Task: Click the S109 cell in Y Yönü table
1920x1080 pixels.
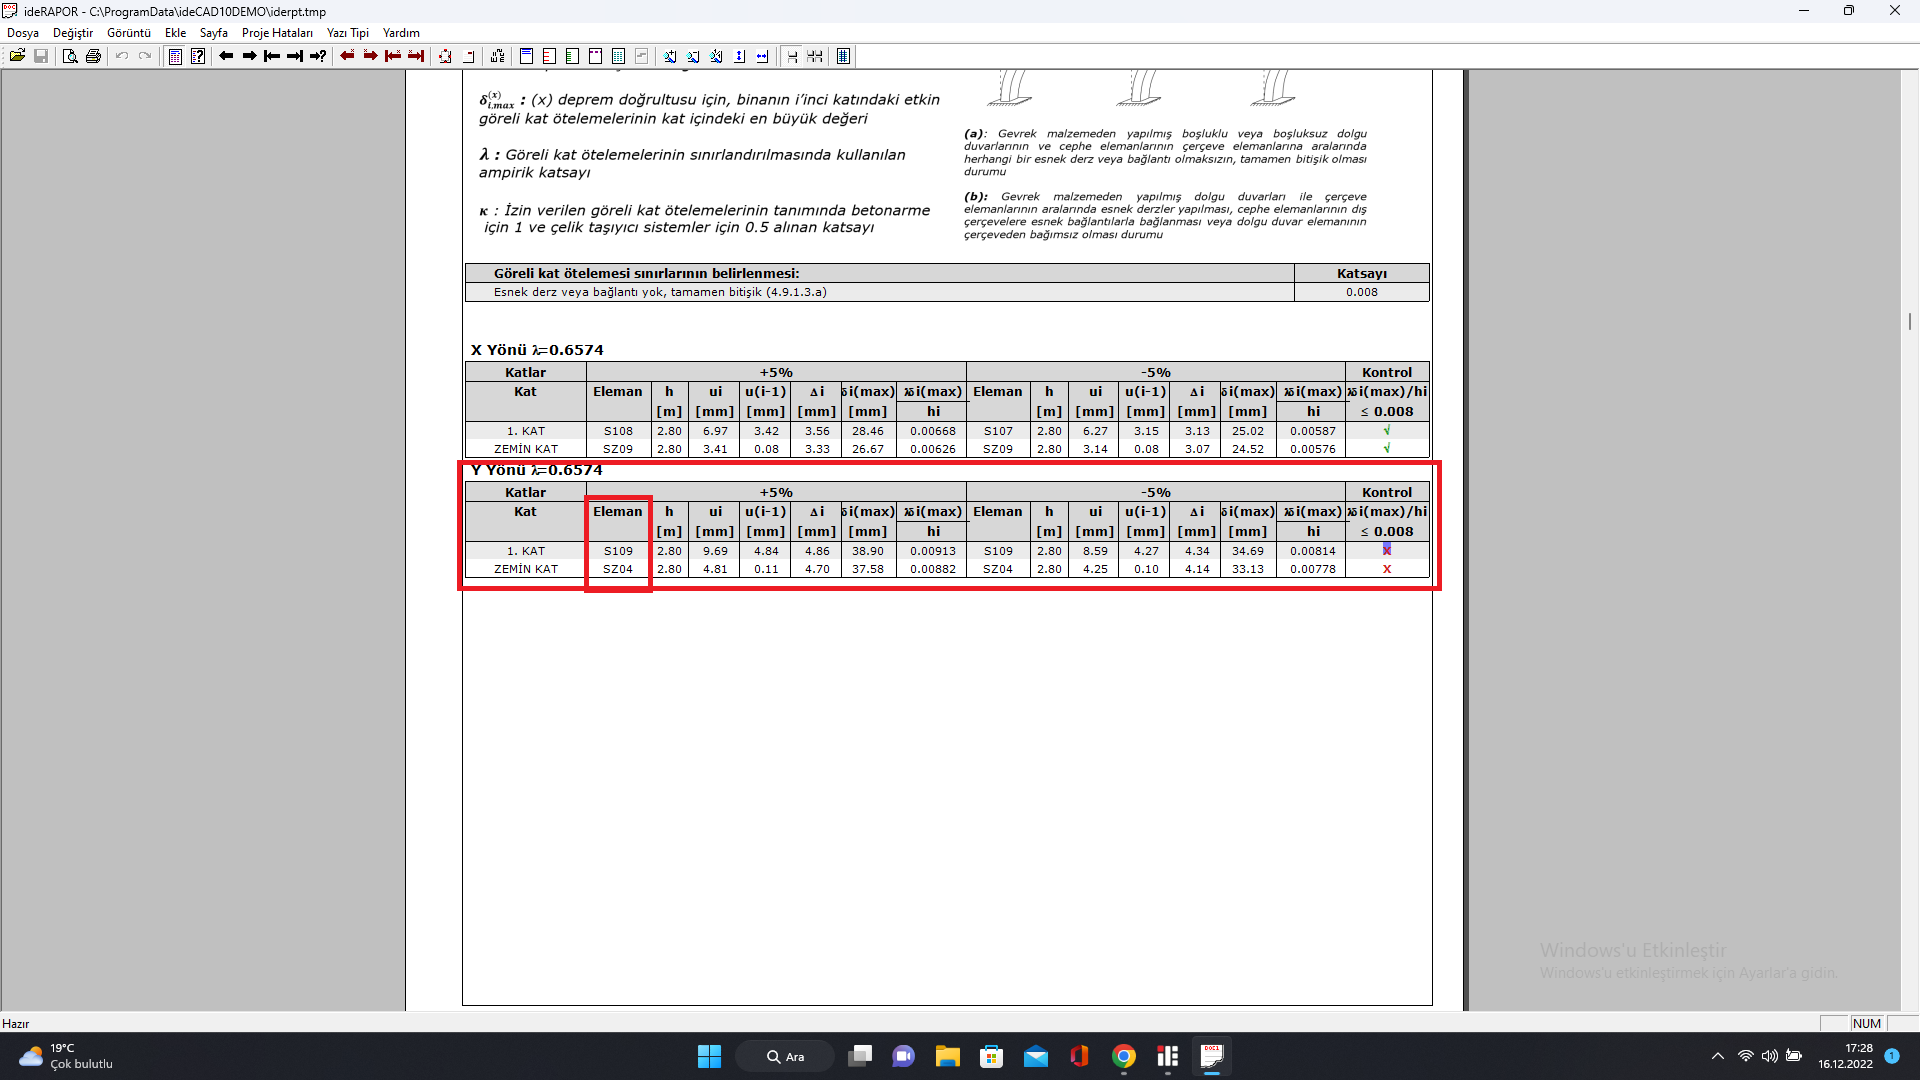Action: coord(618,551)
